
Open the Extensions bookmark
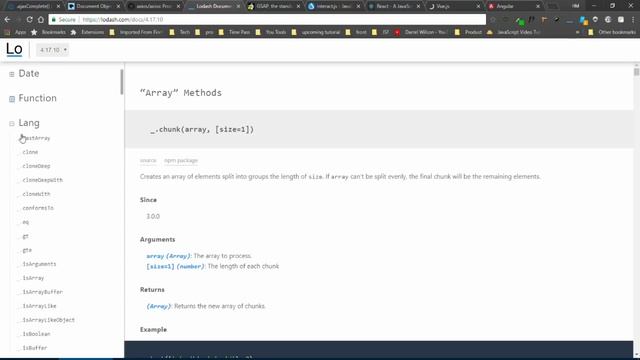87,32
